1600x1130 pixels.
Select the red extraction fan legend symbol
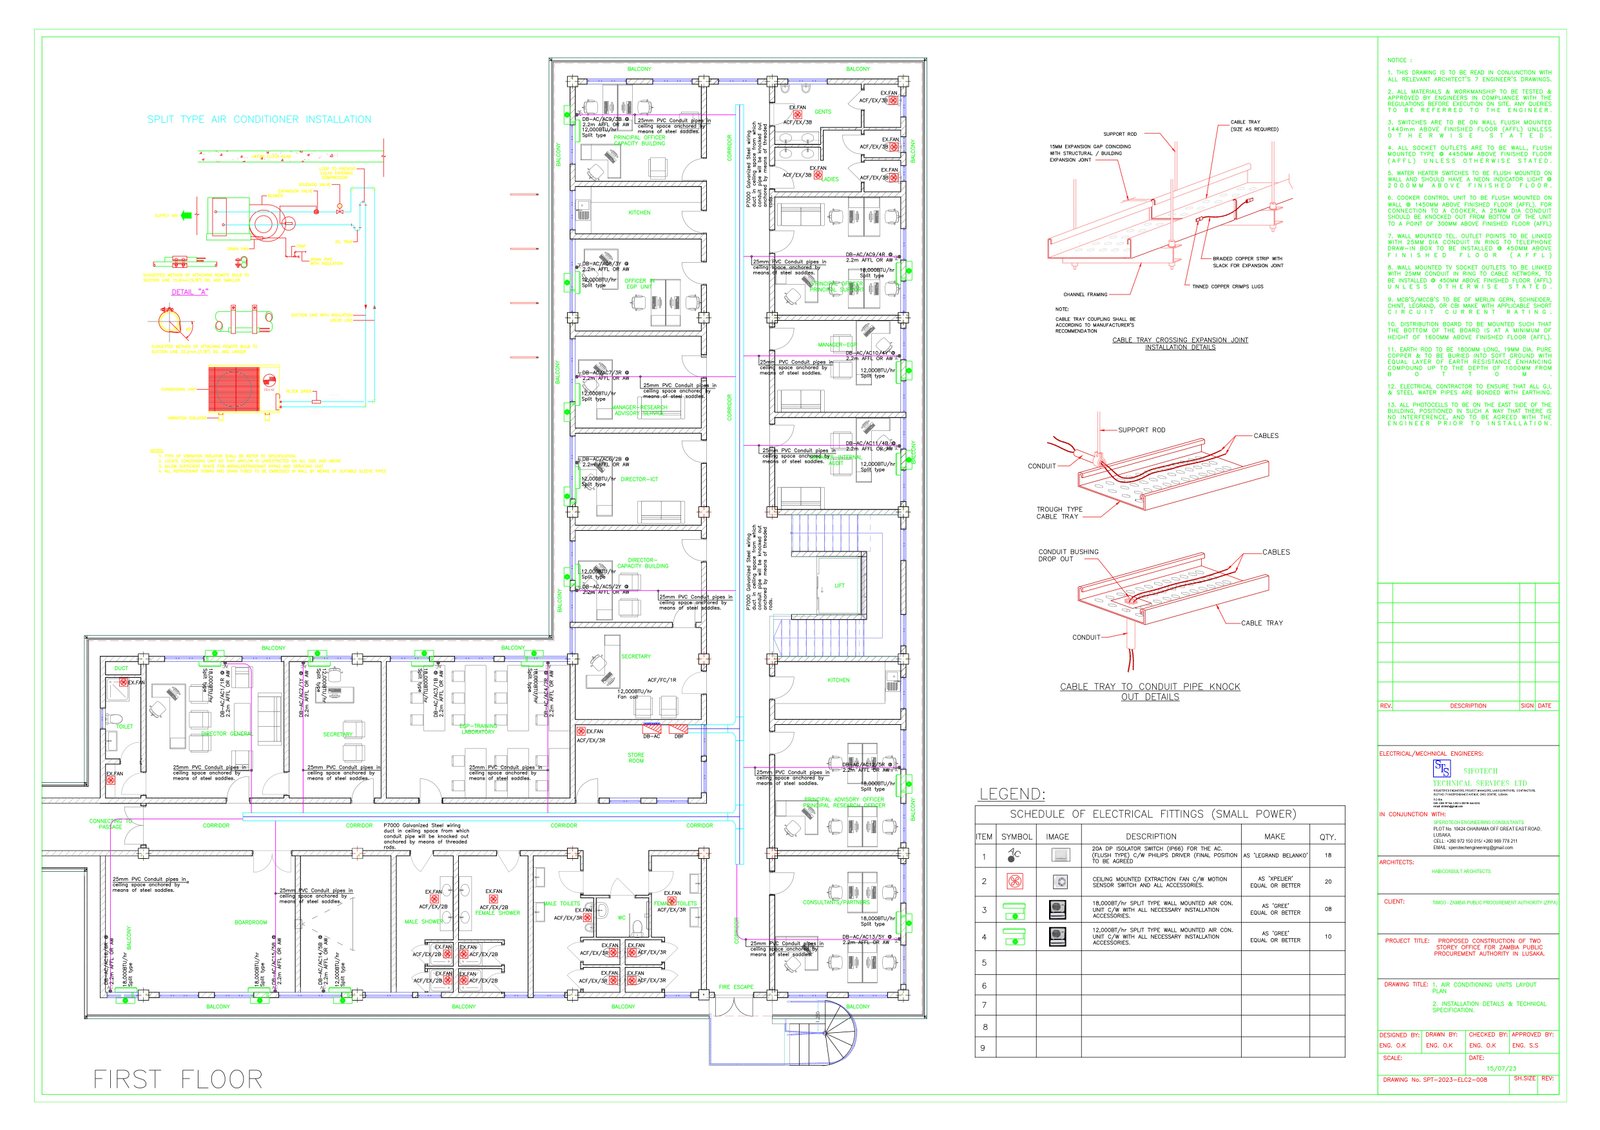(1015, 881)
